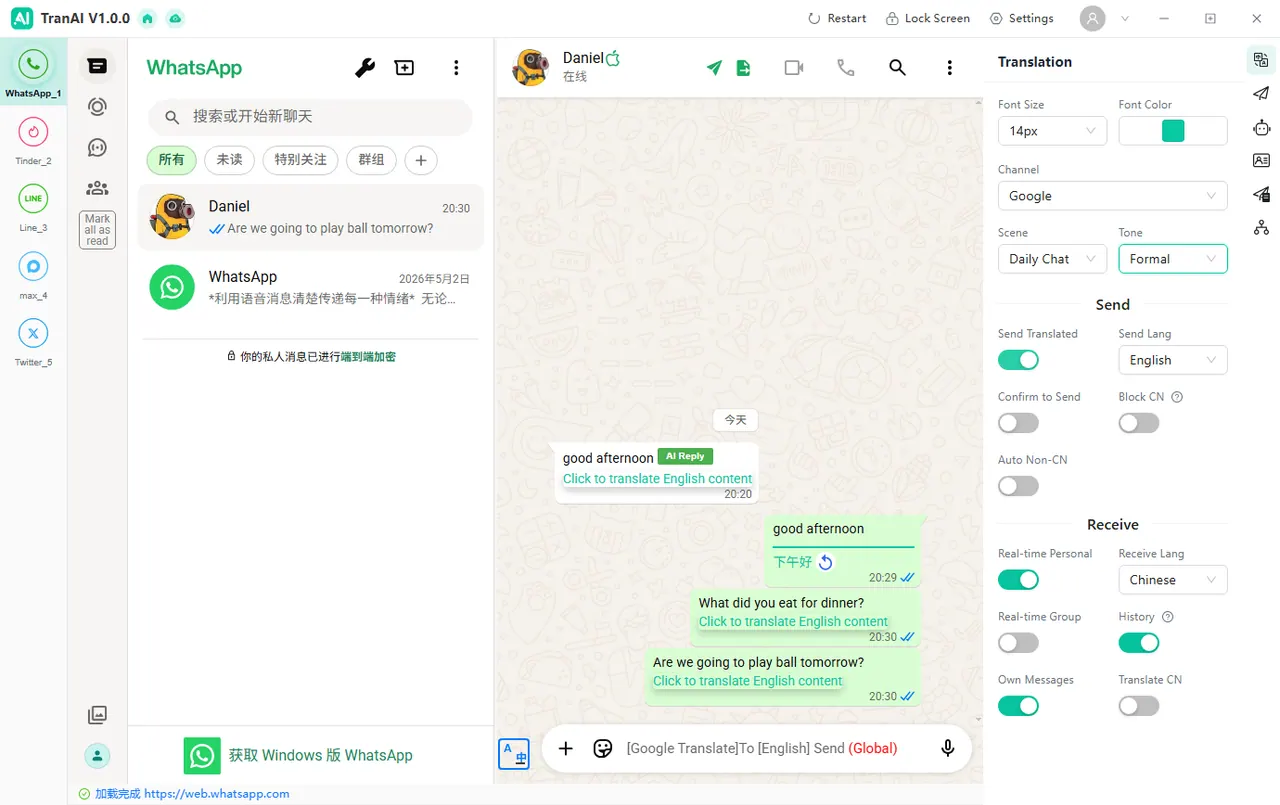Disable Real-time Personal translation switch

tap(1018, 580)
